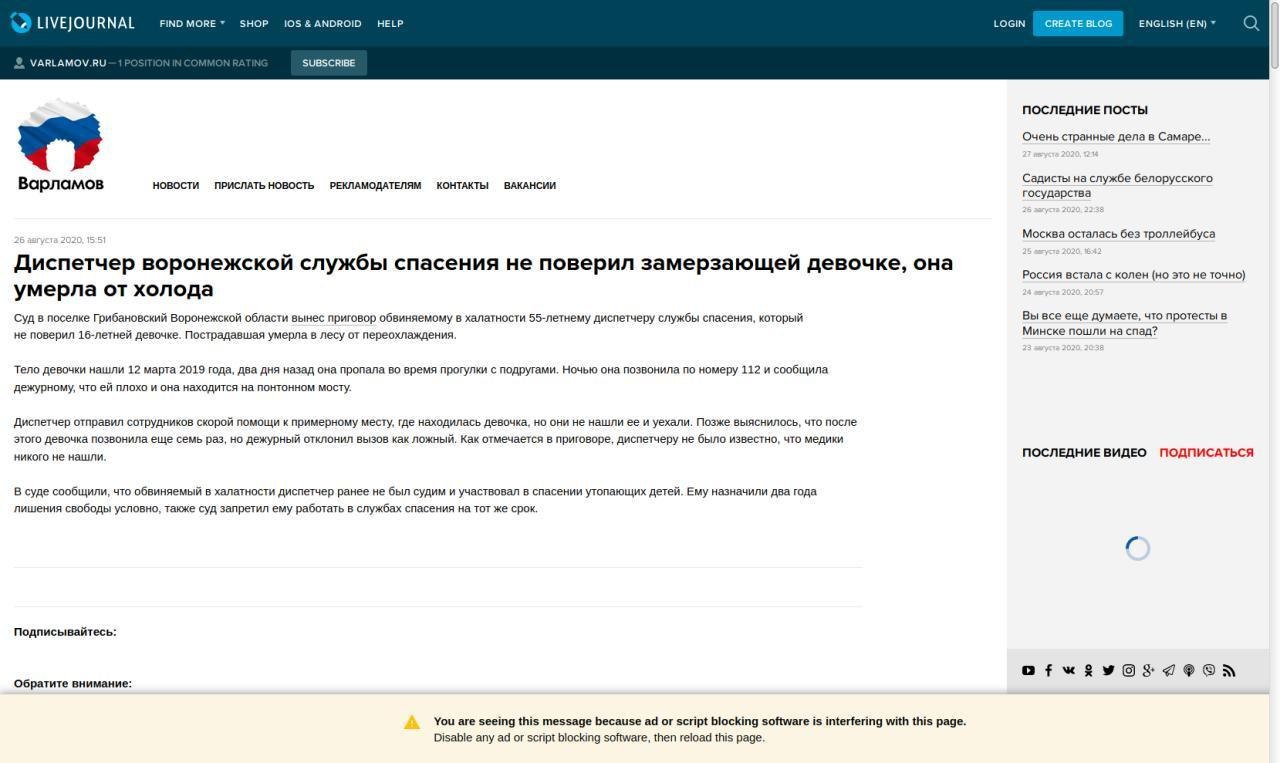Open post Москва осталась без троллейбуса

tap(1118, 234)
